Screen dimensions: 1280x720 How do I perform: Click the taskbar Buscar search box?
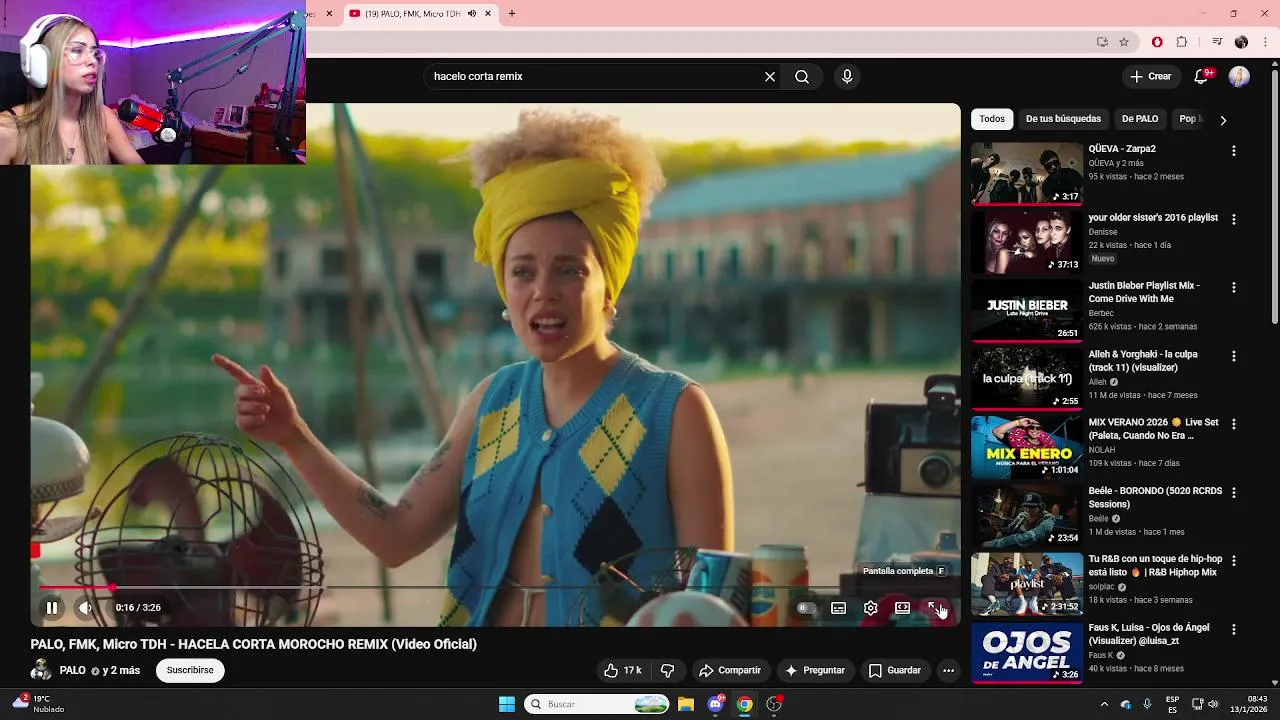(597, 704)
